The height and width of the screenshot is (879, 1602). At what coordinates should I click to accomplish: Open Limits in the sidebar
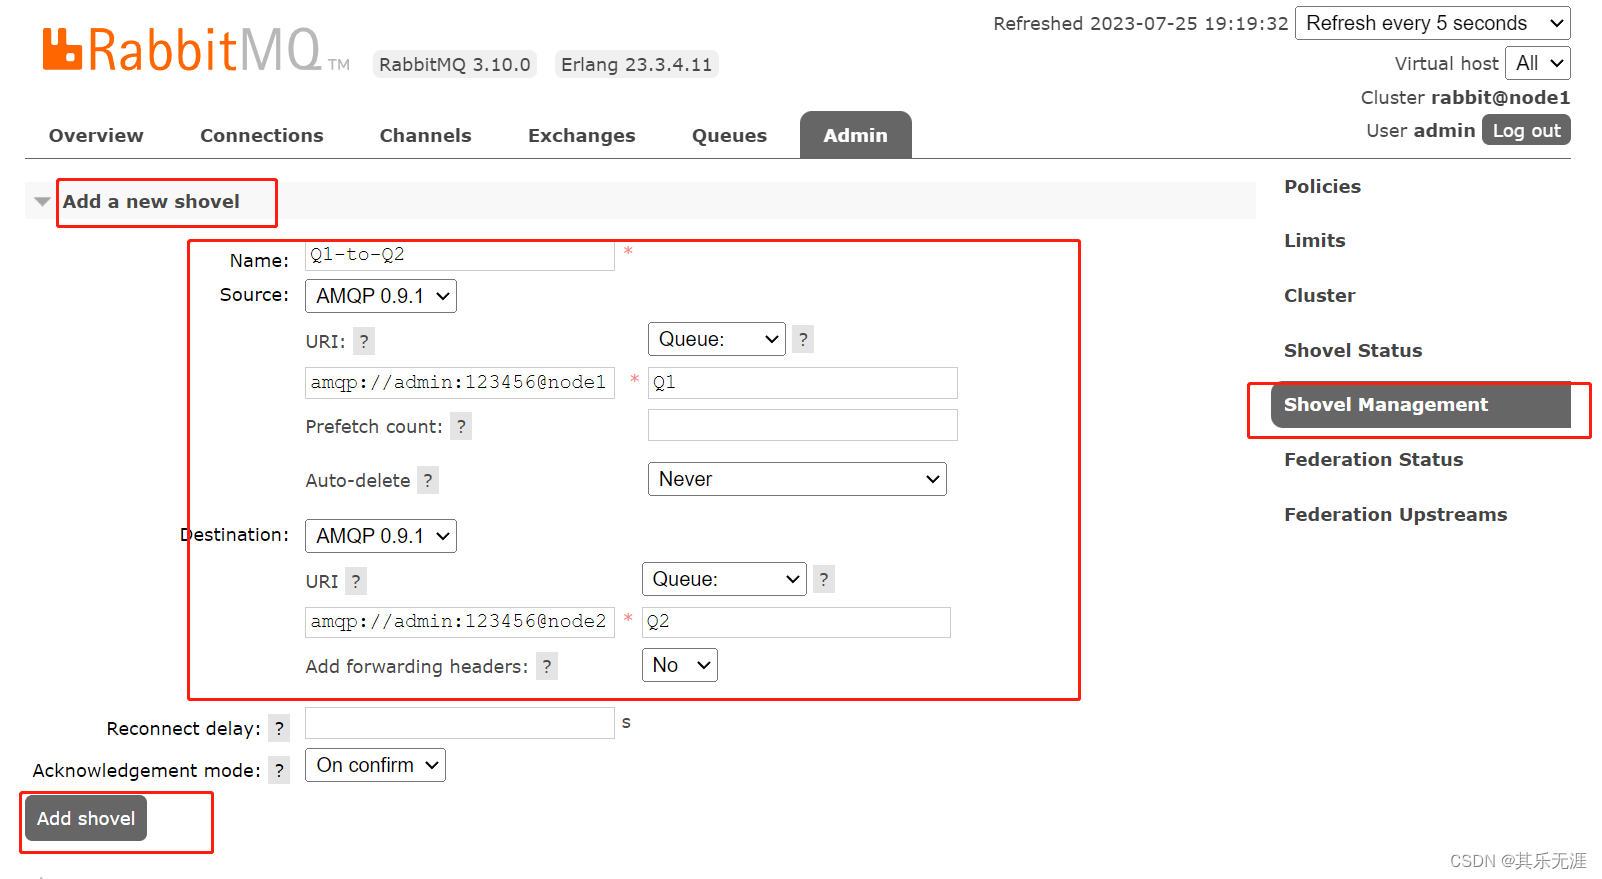(x=1314, y=241)
